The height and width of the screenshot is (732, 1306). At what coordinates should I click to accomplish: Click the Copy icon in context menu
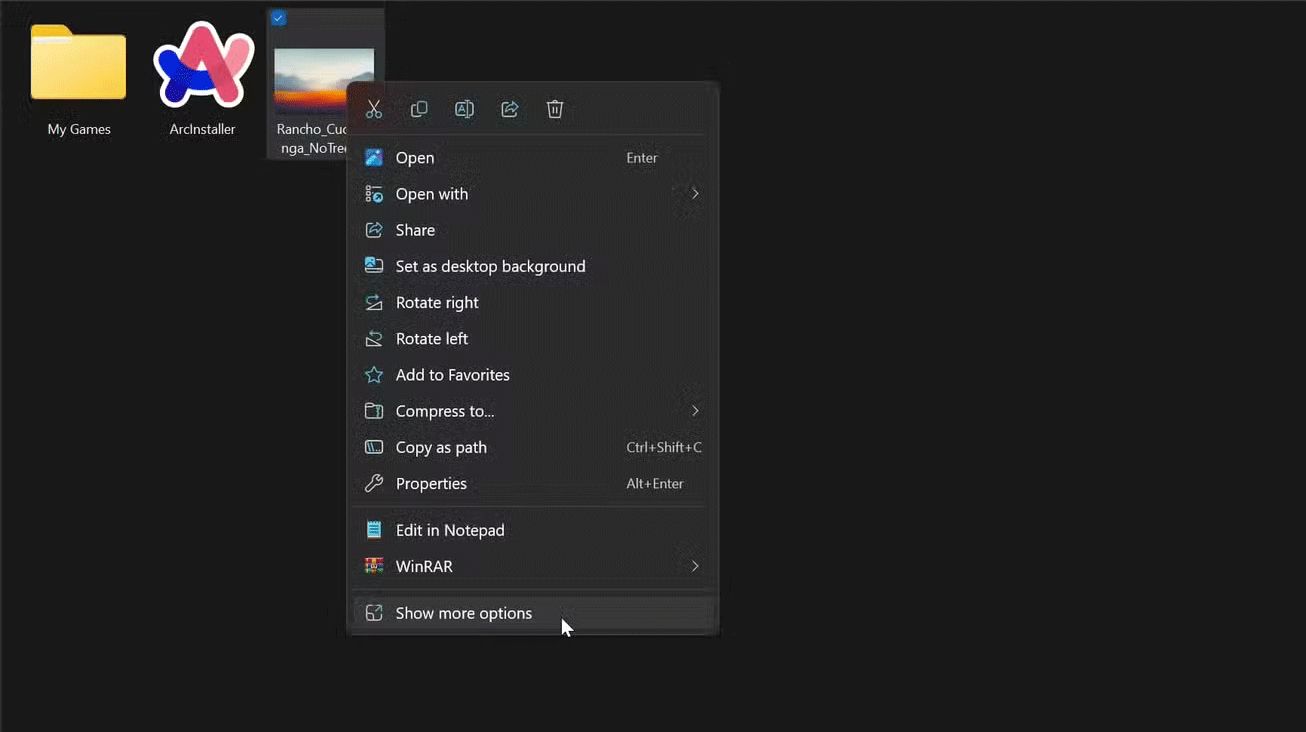419,109
